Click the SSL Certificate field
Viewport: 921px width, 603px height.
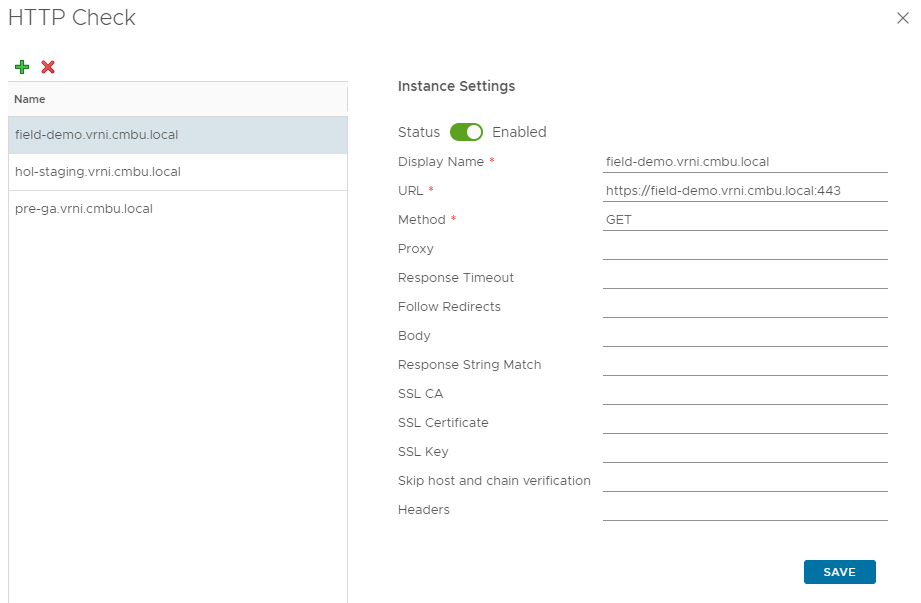745,422
